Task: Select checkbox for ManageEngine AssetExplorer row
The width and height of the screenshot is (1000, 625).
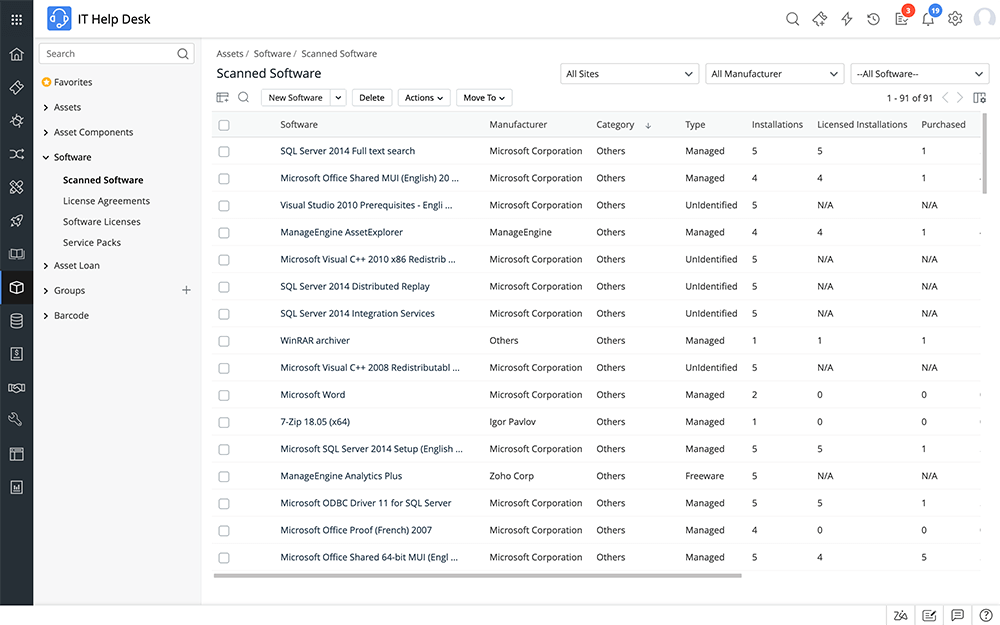Action: [x=223, y=232]
